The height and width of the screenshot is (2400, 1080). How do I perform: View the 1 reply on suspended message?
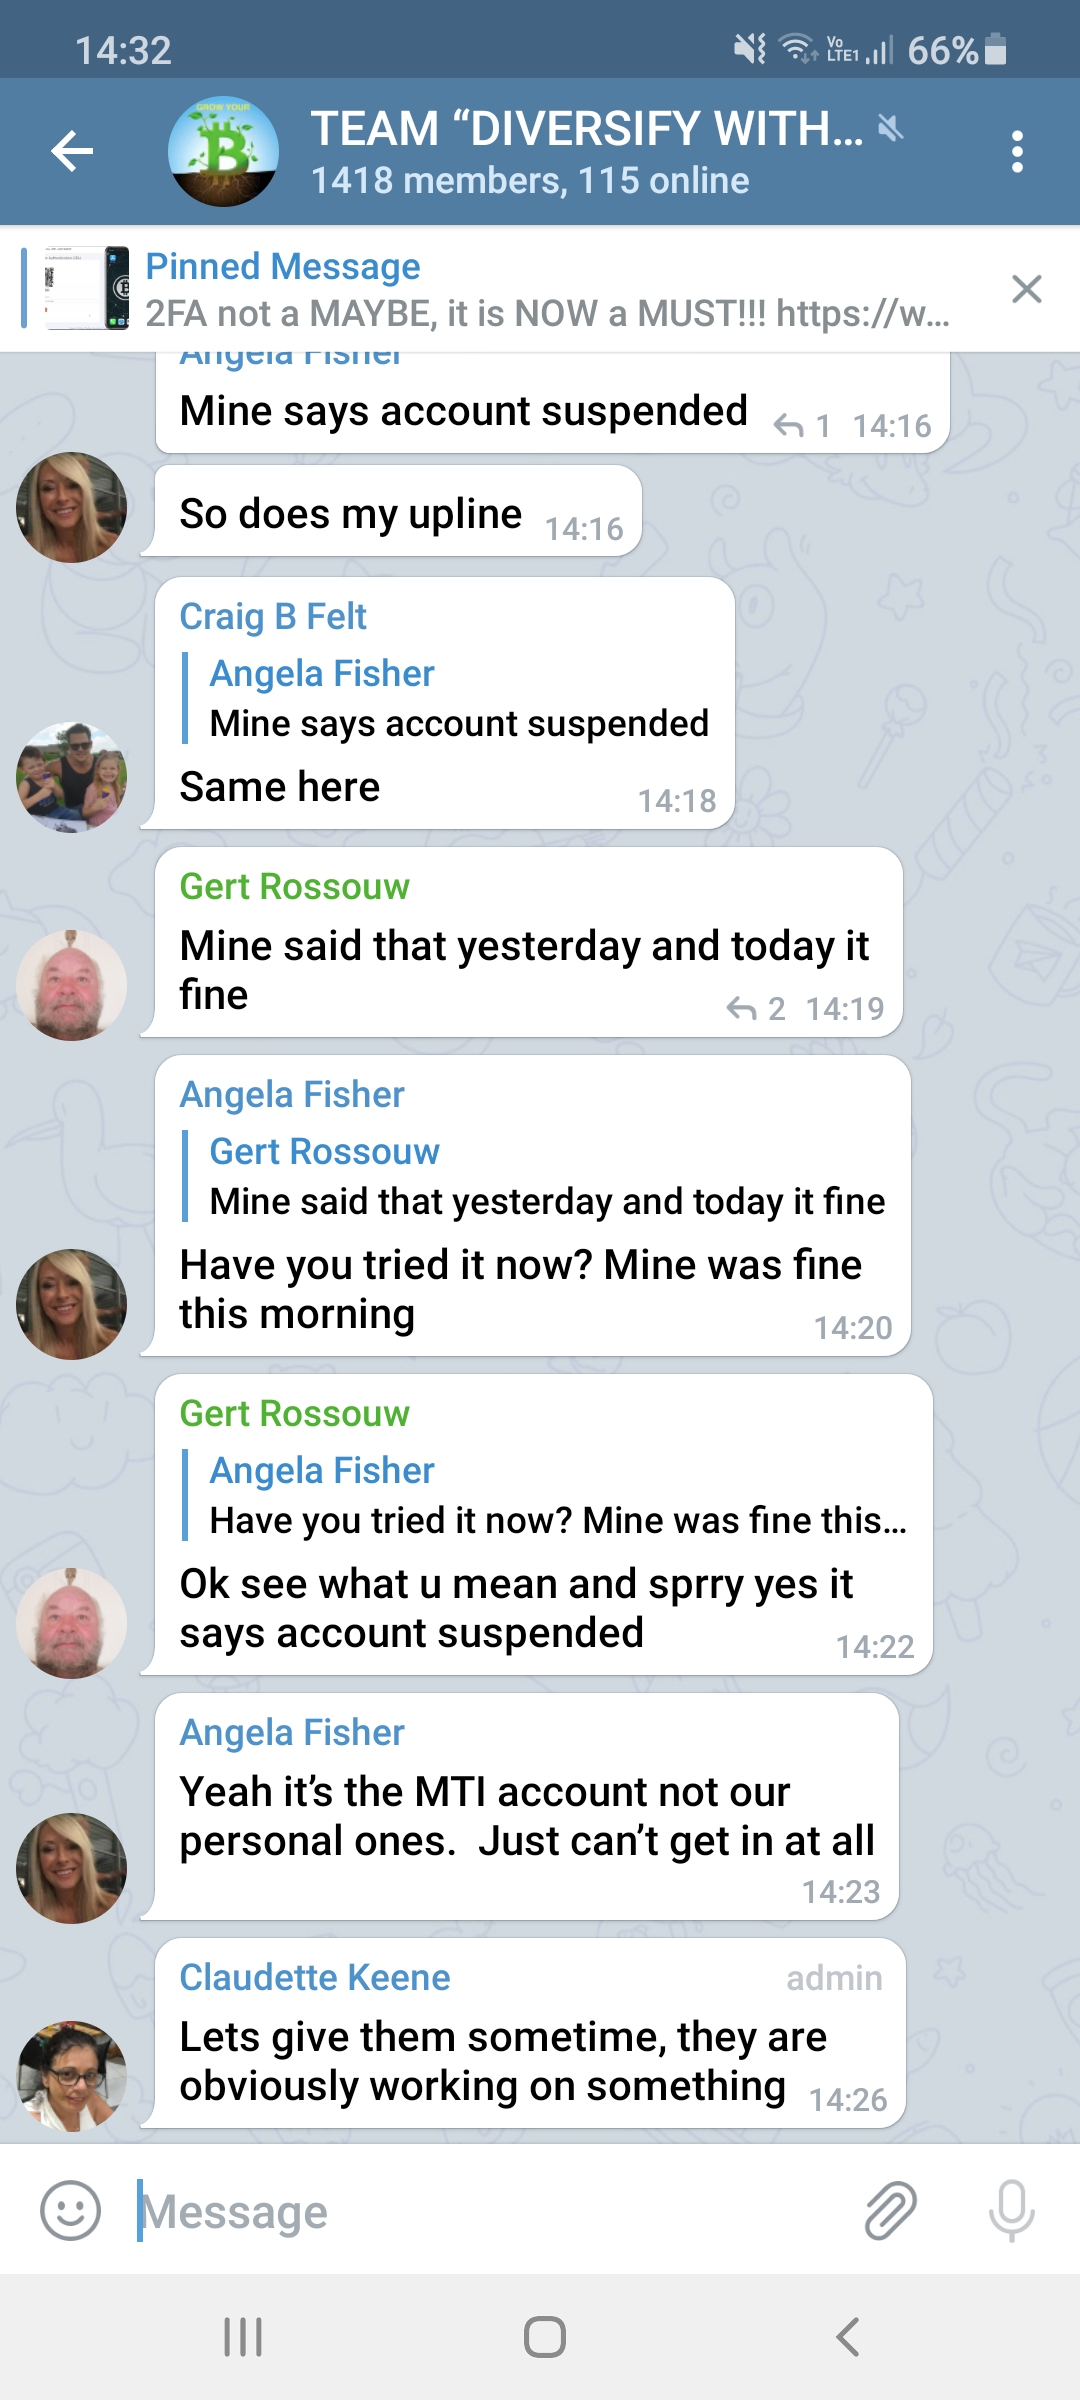[x=802, y=427]
